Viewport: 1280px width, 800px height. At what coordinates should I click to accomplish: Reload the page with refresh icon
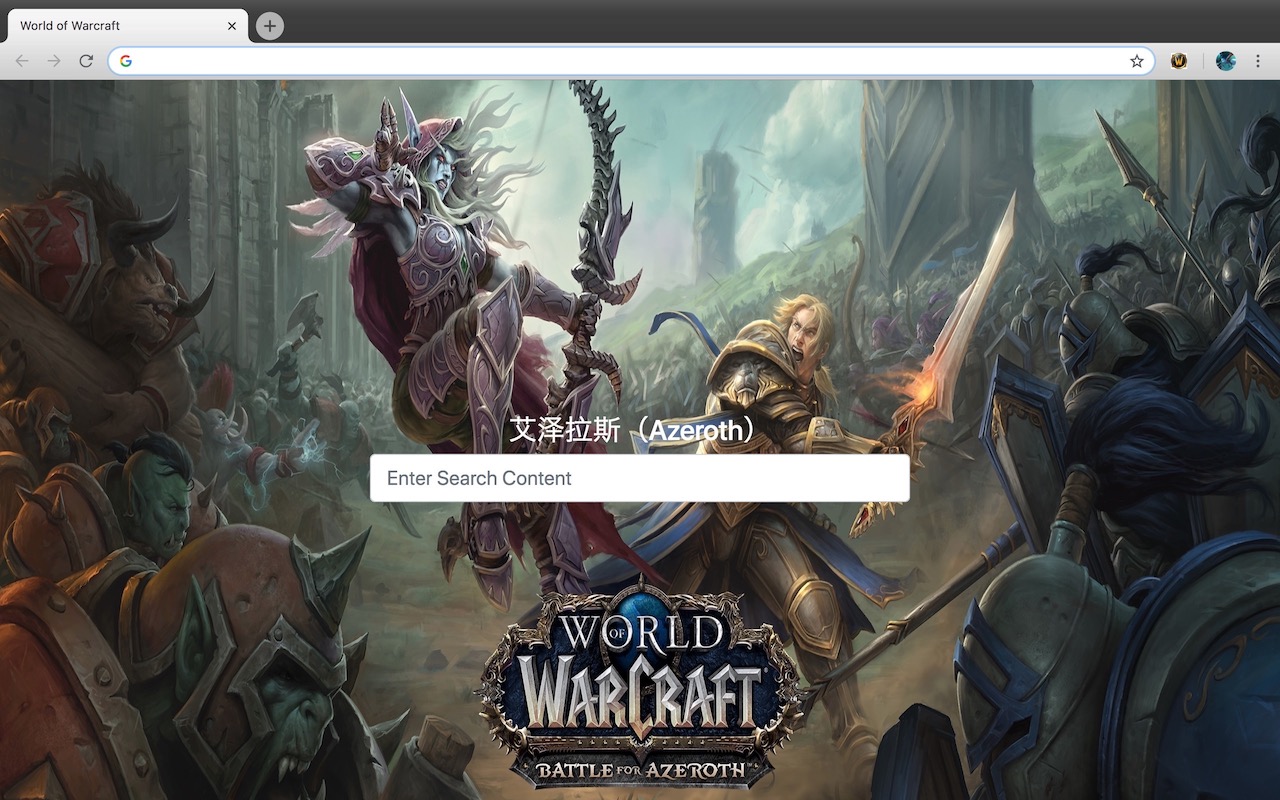86,61
